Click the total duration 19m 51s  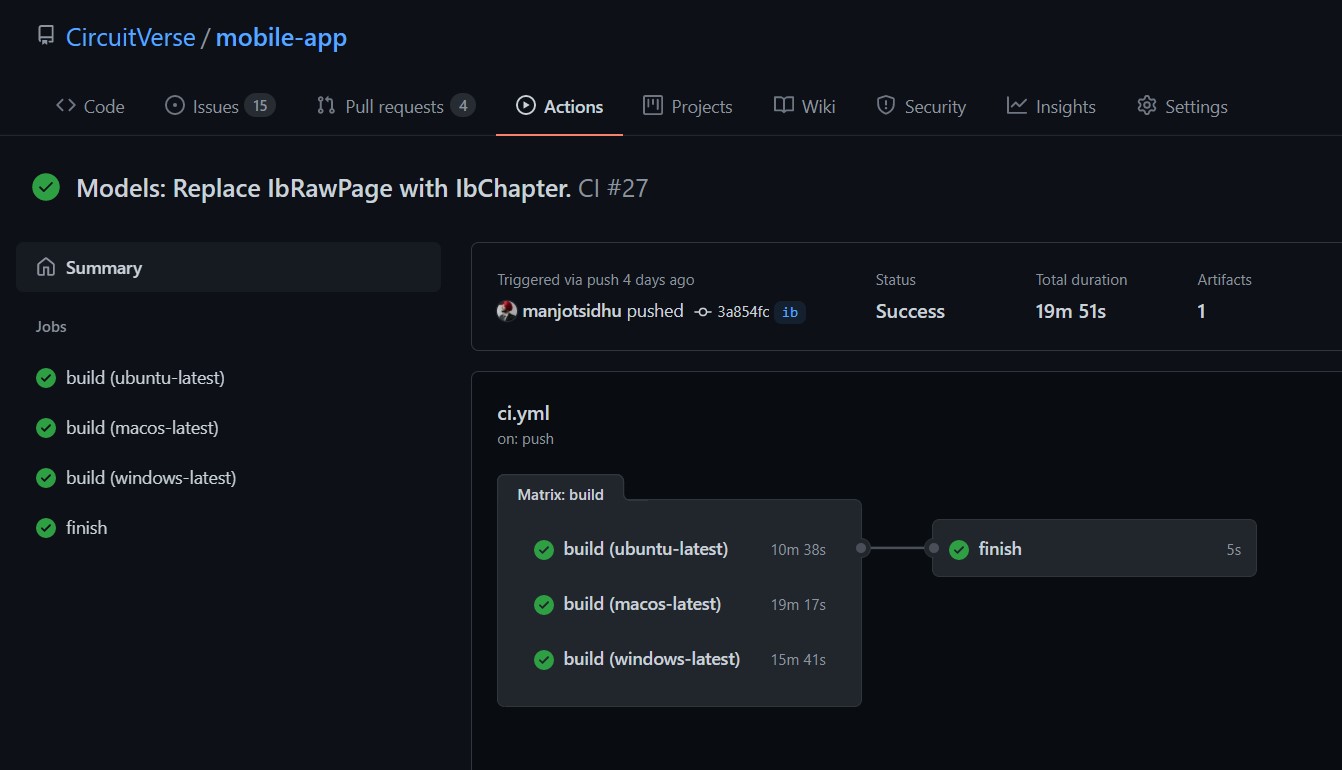pos(1071,311)
